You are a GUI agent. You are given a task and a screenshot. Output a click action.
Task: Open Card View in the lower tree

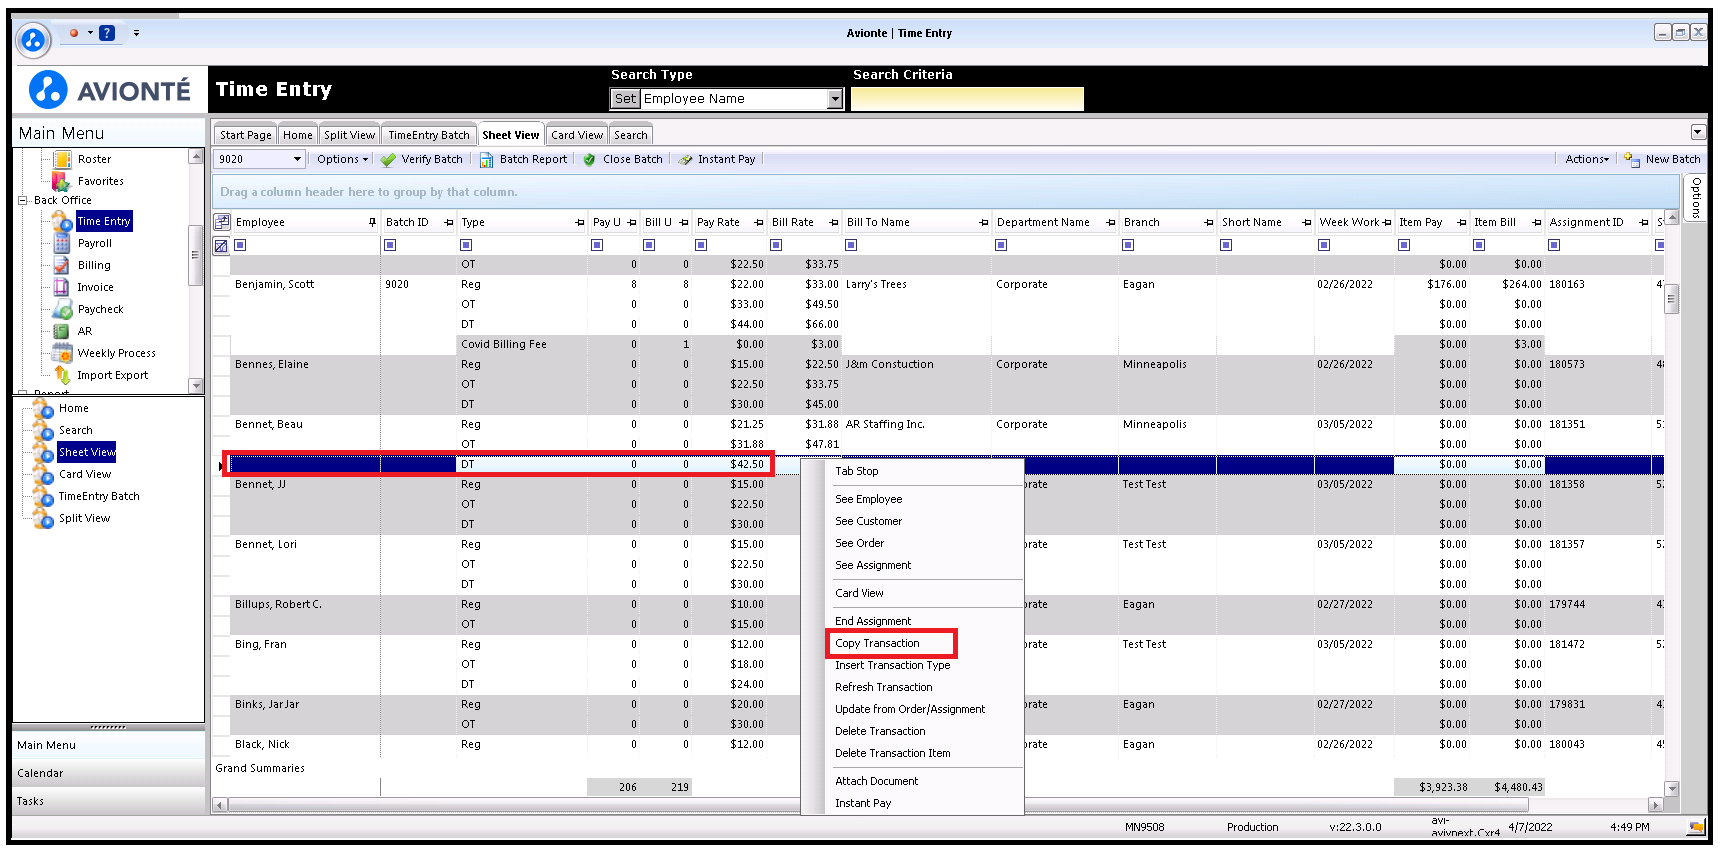[x=84, y=474]
